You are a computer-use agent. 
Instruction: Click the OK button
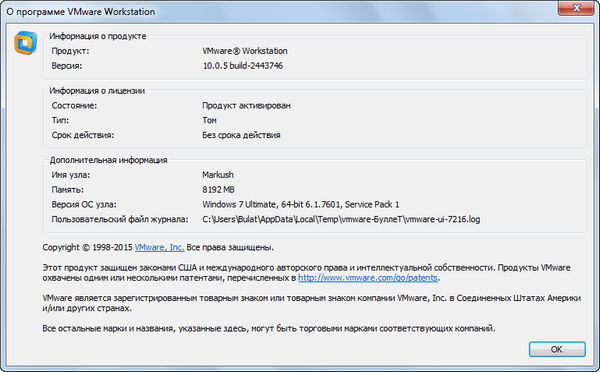557,349
